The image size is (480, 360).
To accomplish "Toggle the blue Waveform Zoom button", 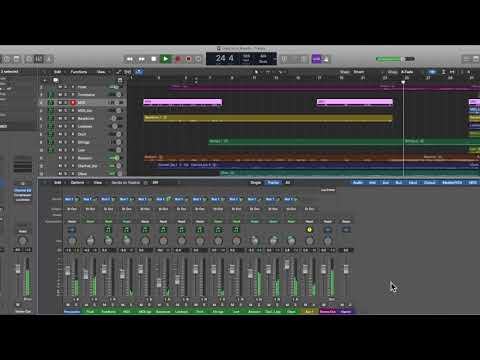I will click(x=432, y=72).
